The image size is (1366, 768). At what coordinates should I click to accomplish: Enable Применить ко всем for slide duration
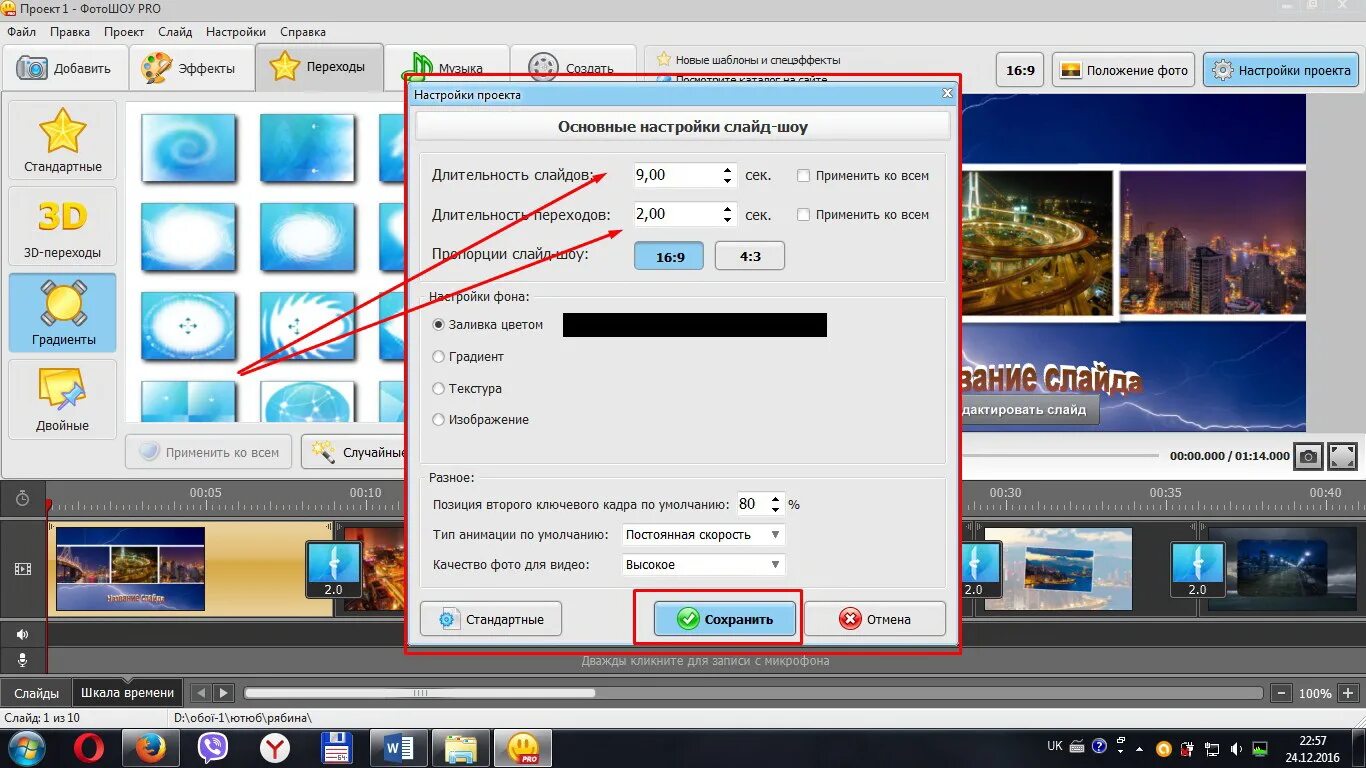click(x=803, y=175)
